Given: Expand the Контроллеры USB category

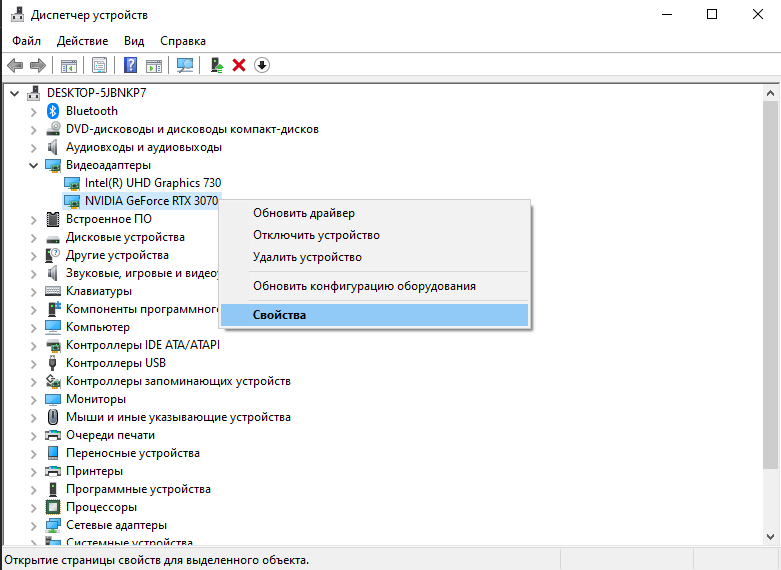Looking at the screenshot, I should pyautogui.click(x=34, y=363).
